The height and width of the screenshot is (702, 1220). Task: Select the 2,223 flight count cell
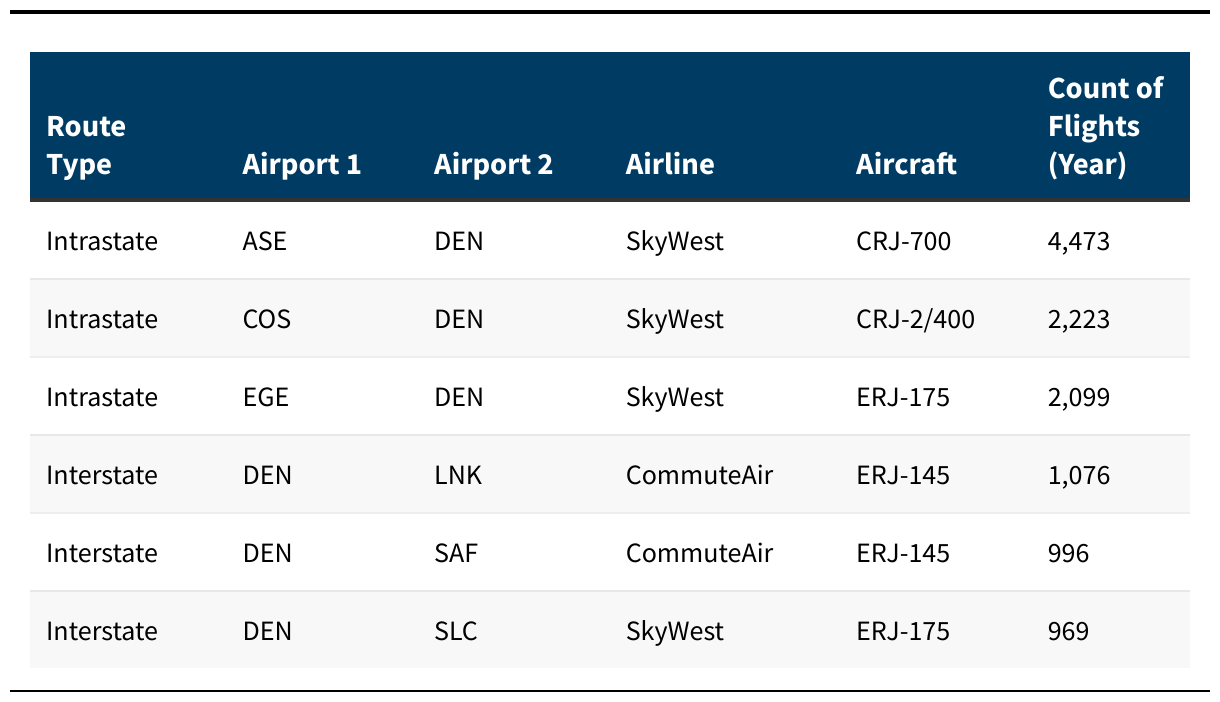point(1079,319)
